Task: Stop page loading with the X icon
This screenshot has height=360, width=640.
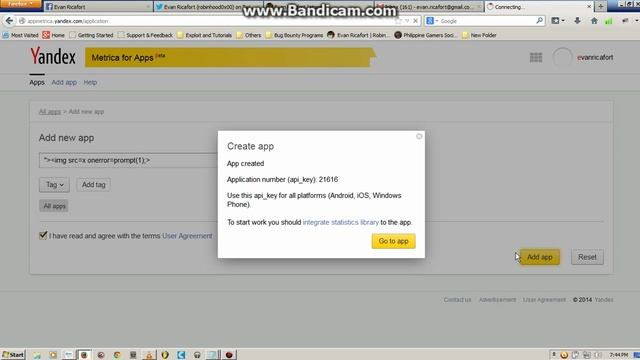Action: pos(415,21)
